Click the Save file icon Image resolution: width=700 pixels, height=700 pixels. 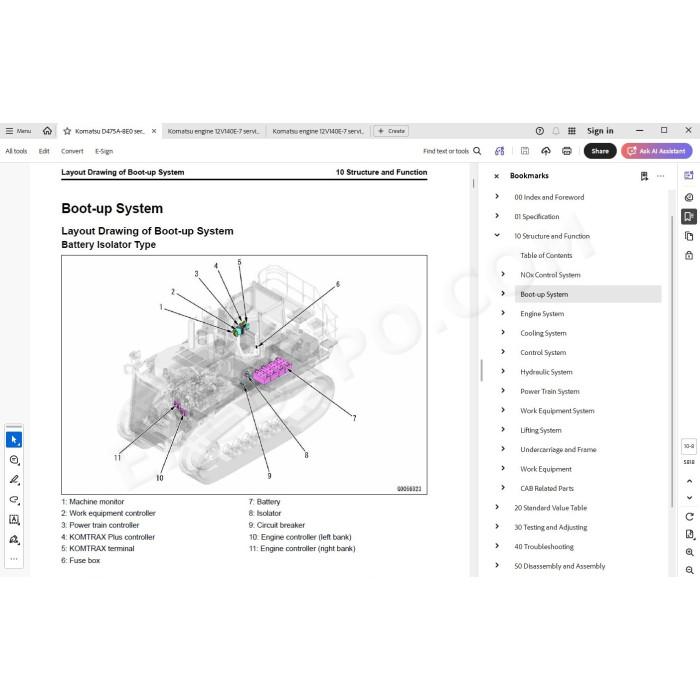click(x=525, y=151)
